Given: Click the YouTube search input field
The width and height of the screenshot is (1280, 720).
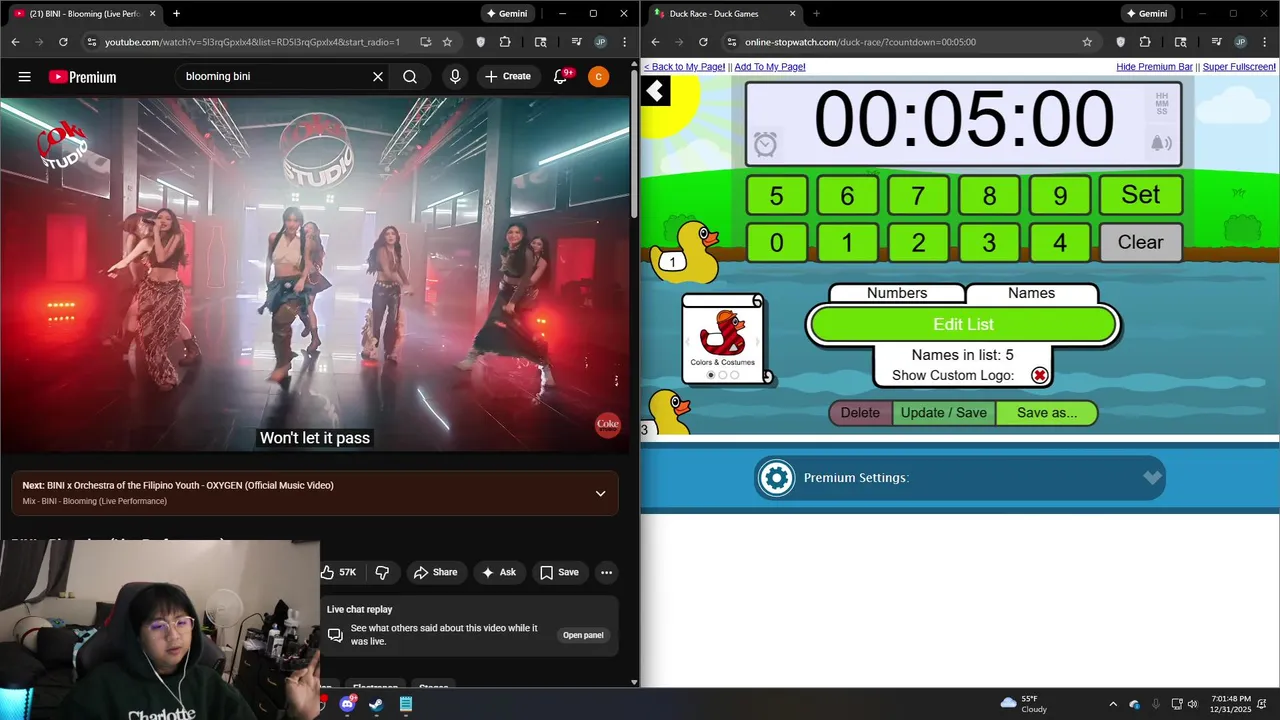Looking at the screenshot, I should pyautogui.click(x=272, y=77).
